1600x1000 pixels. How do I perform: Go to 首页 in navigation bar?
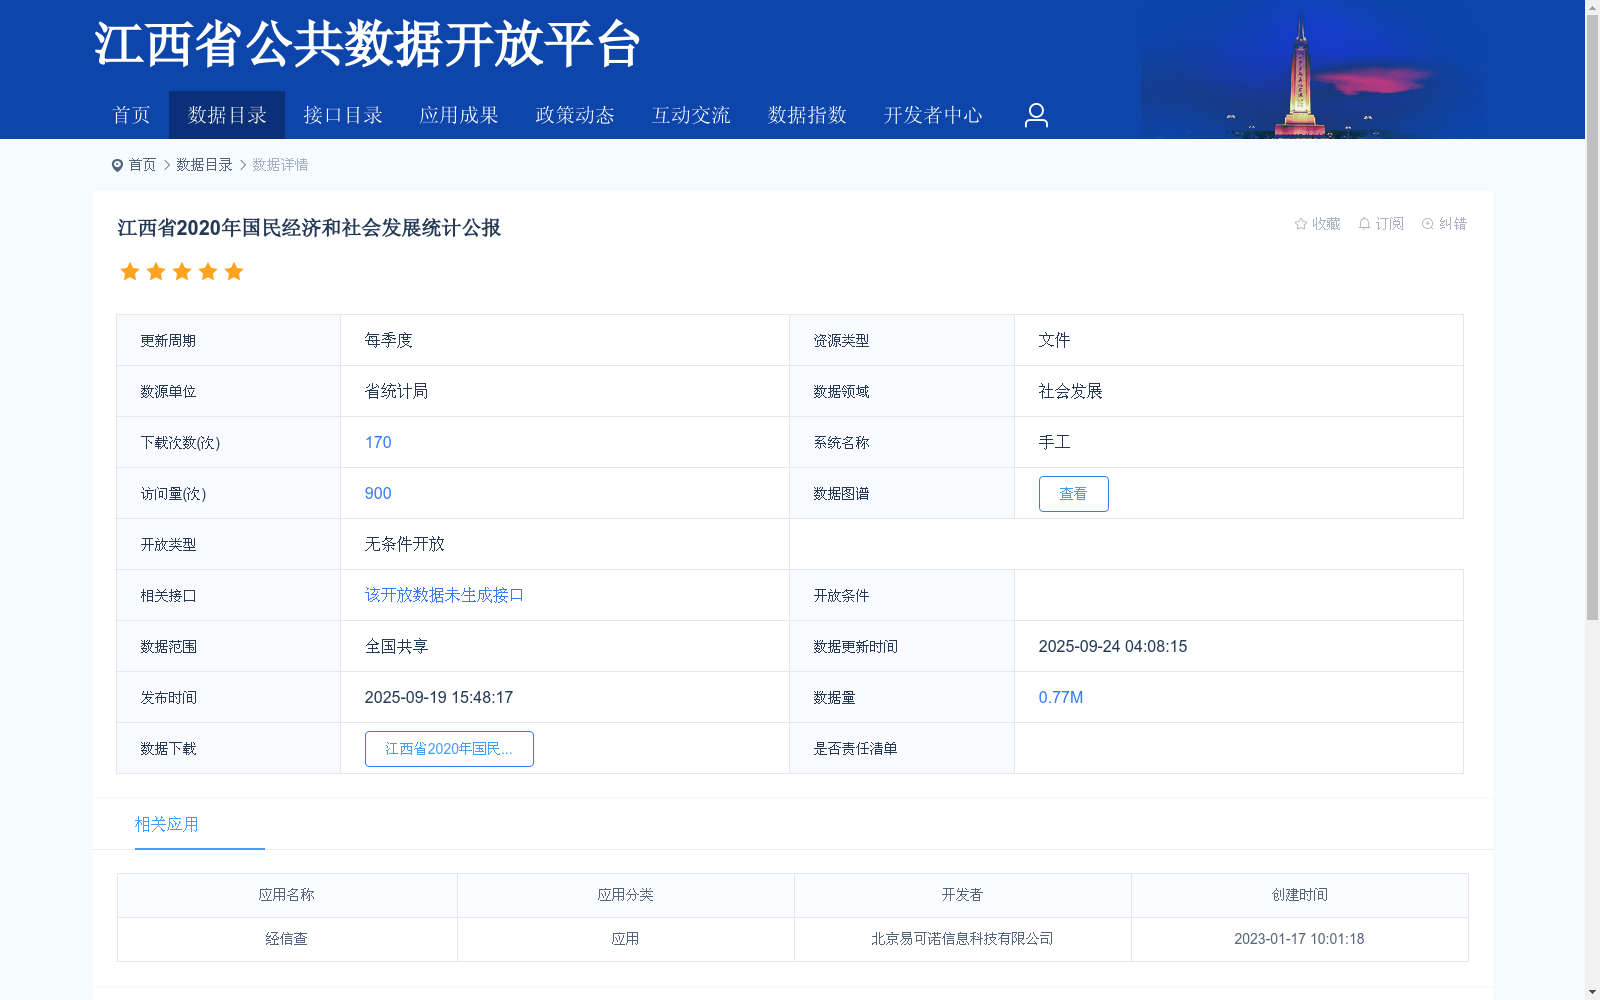[131, 115]
